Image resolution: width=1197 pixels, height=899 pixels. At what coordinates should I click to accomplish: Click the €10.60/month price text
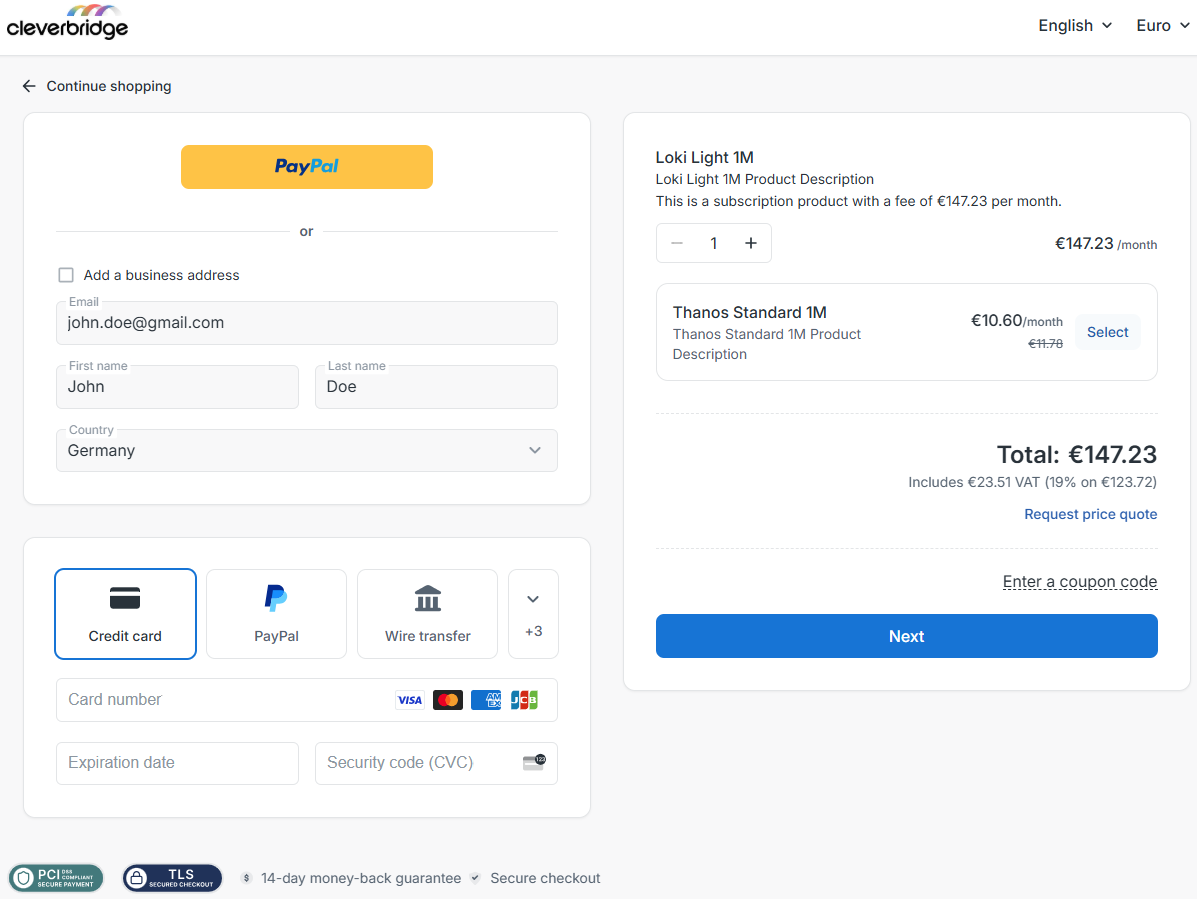1017,321
